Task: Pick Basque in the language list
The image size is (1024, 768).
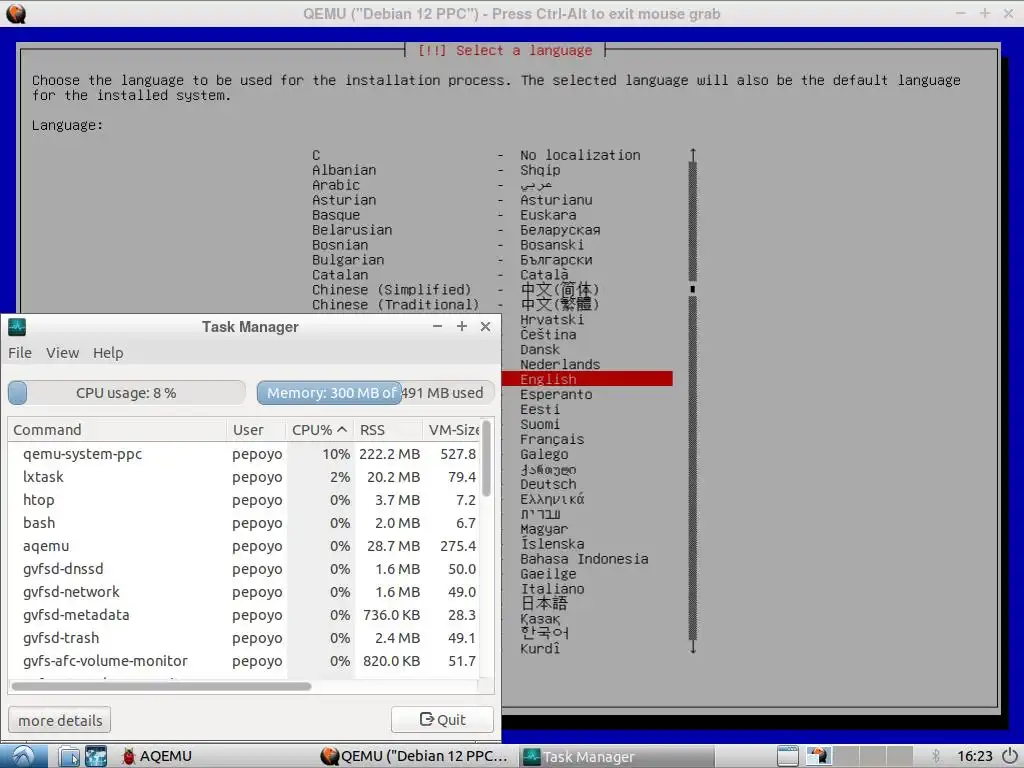Action: click(336, 216)
